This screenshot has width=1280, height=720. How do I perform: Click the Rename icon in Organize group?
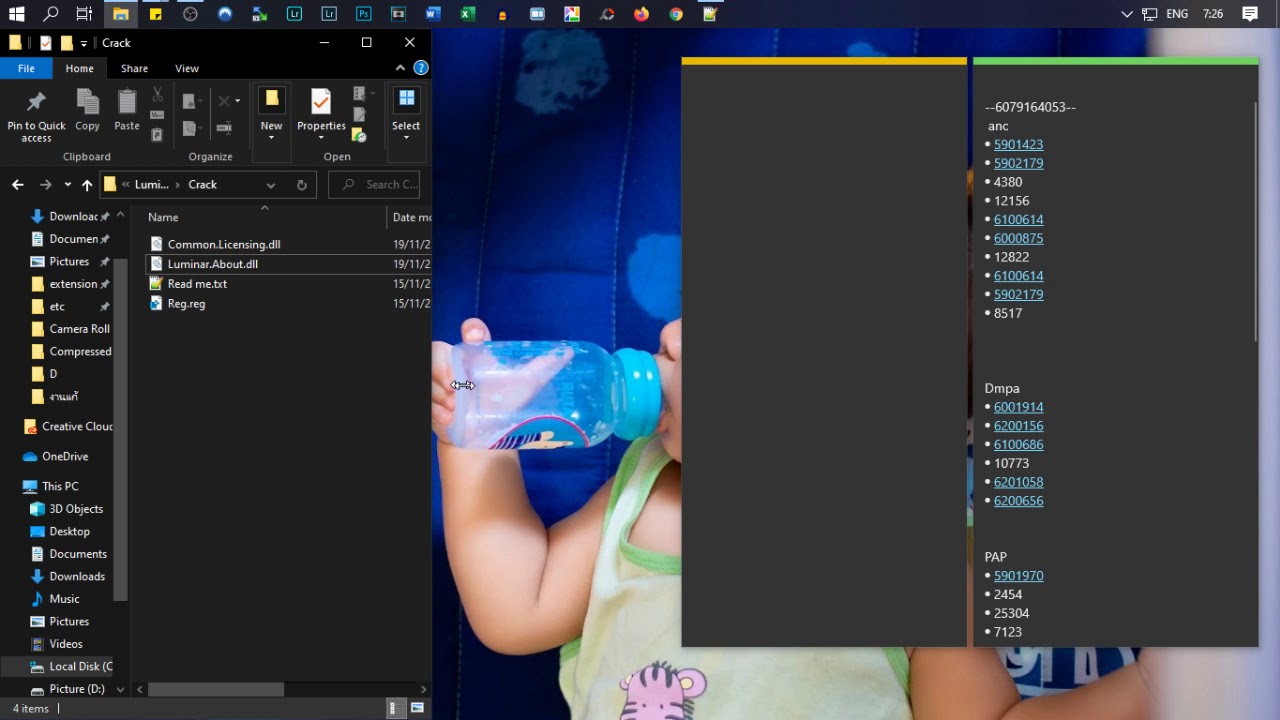point(224,128)
